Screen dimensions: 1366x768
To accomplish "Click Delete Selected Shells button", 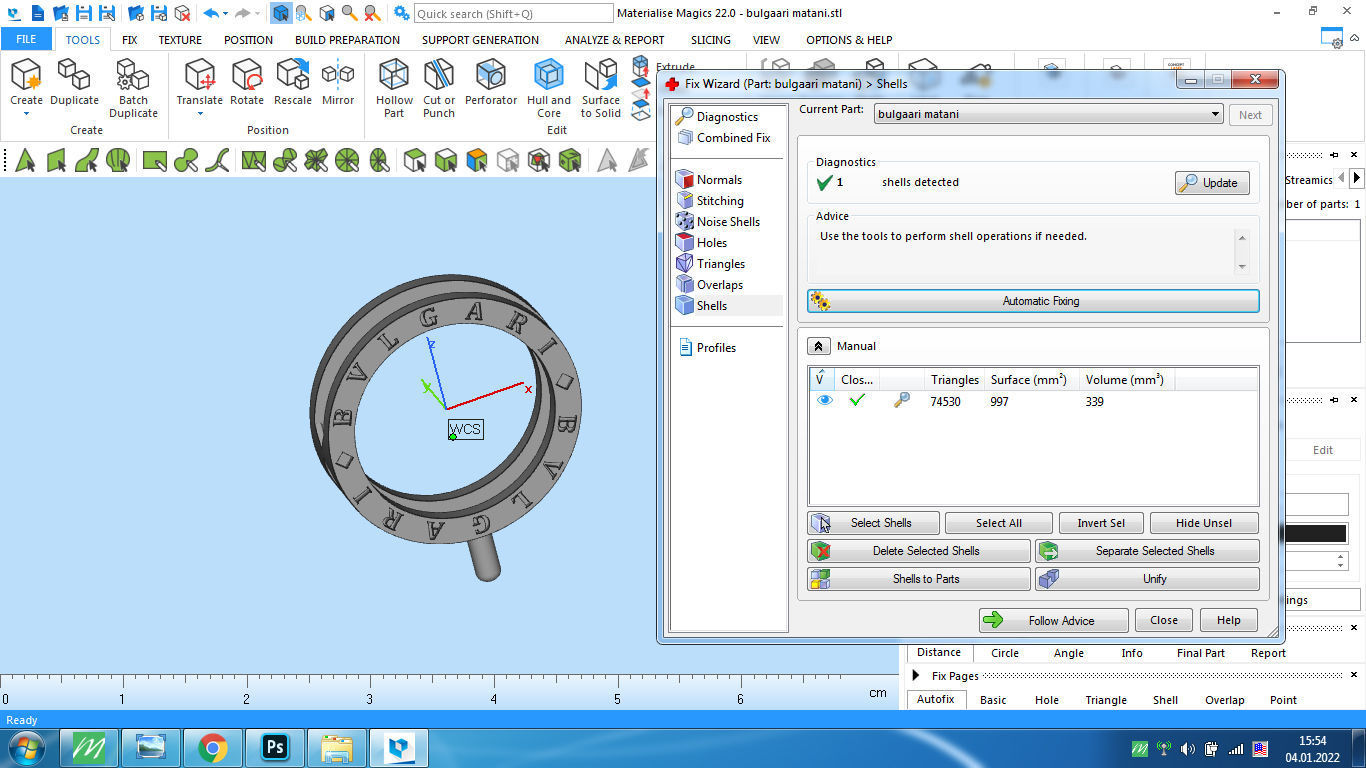I will point(919,551).
